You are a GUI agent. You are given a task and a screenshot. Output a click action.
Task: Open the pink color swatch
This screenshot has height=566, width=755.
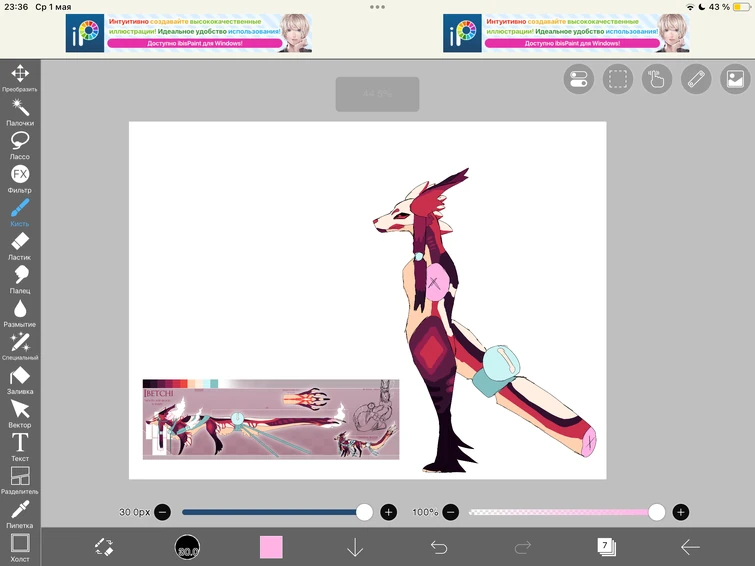271,547
